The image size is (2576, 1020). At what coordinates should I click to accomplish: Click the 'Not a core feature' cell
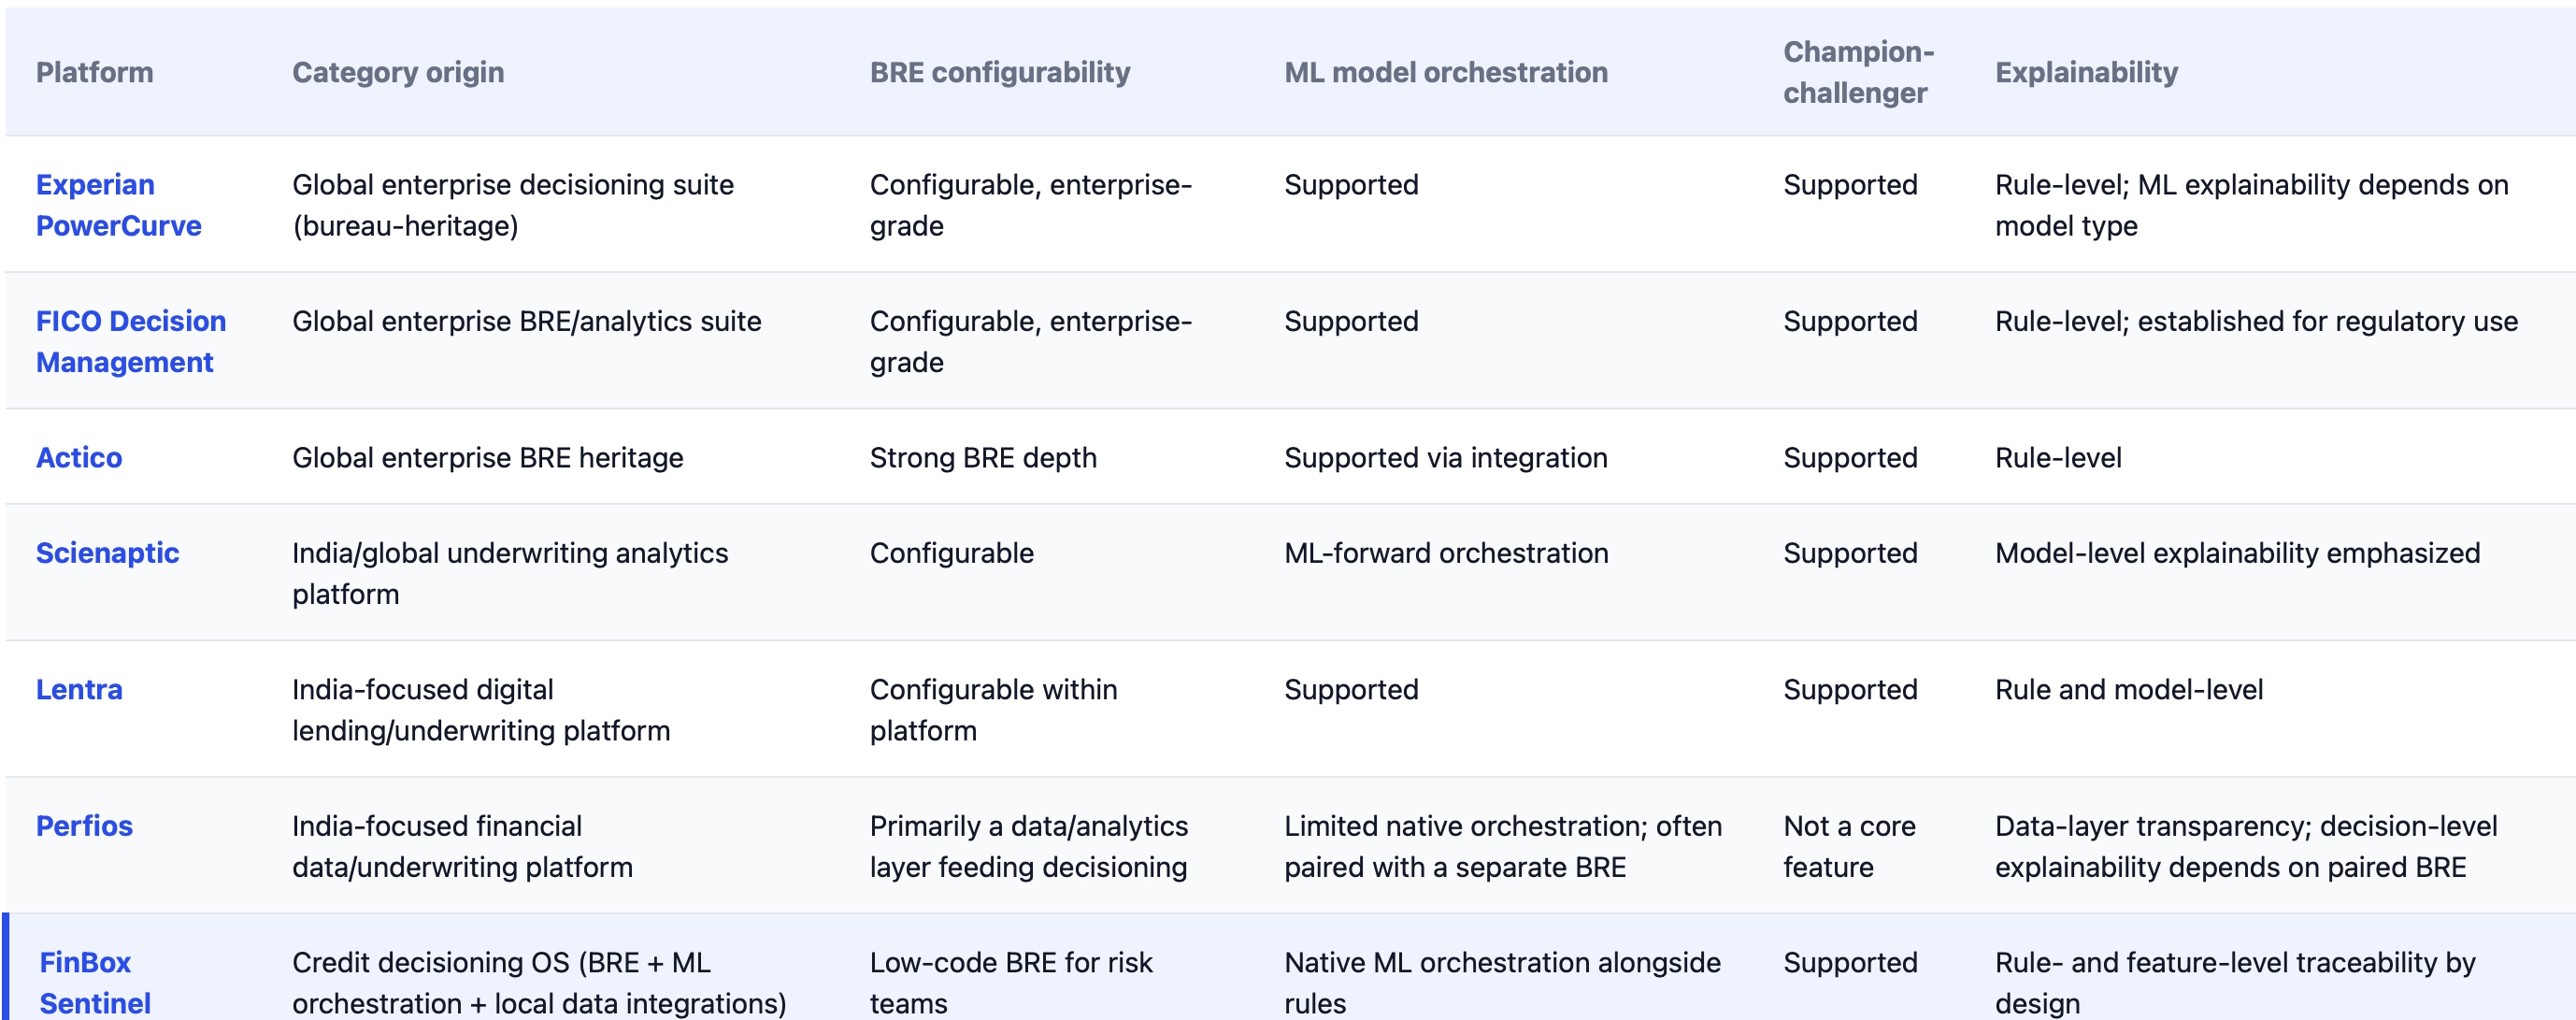click(1849, 846)
